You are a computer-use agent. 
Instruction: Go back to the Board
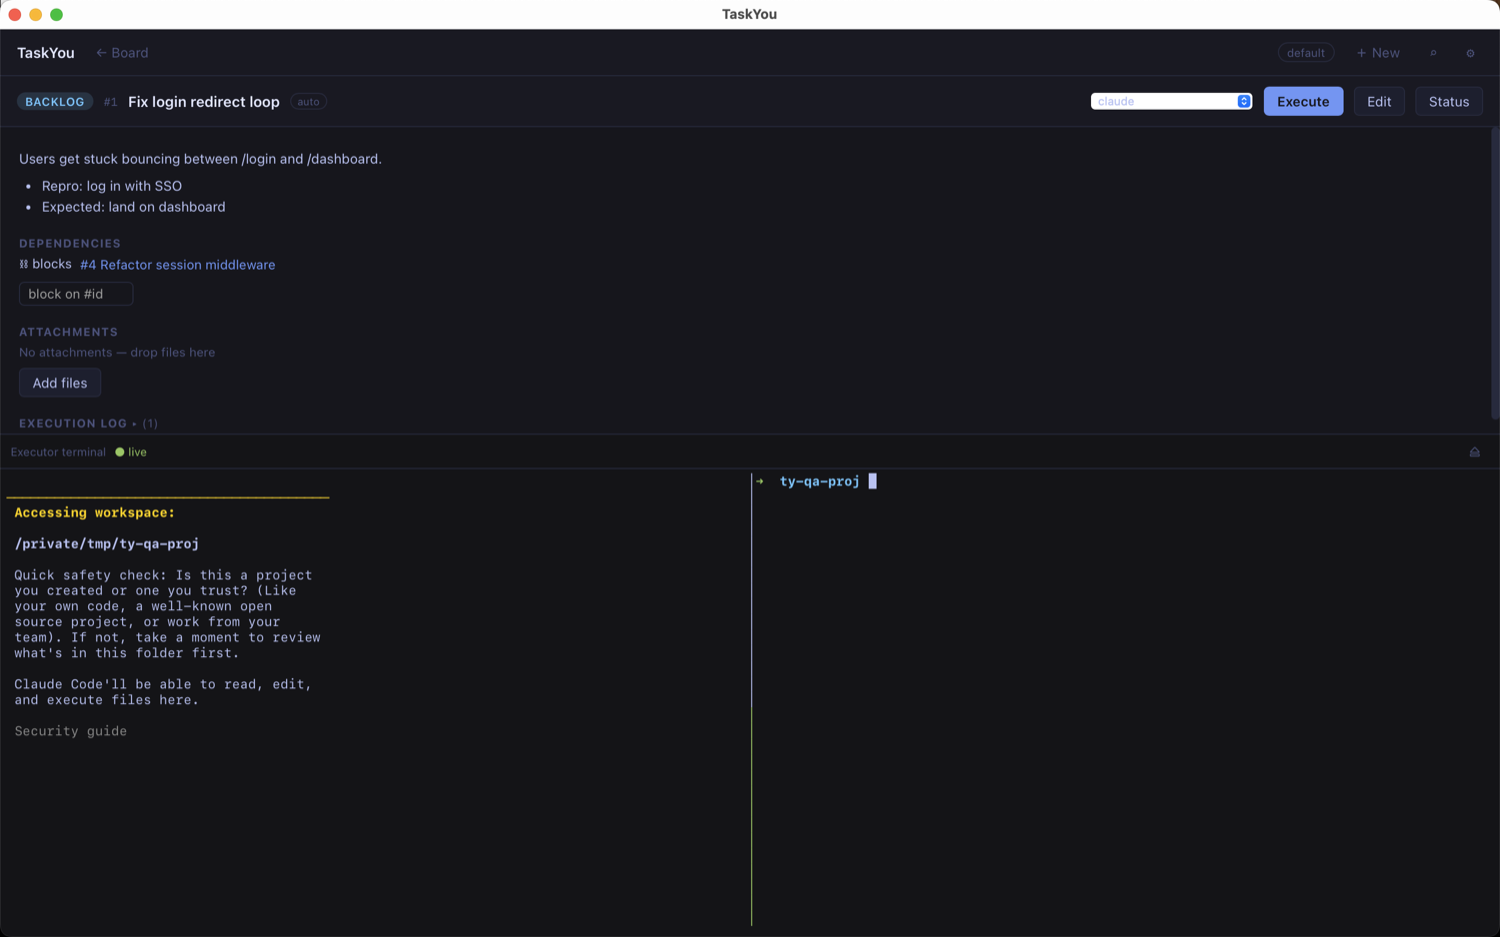point(122,53)
